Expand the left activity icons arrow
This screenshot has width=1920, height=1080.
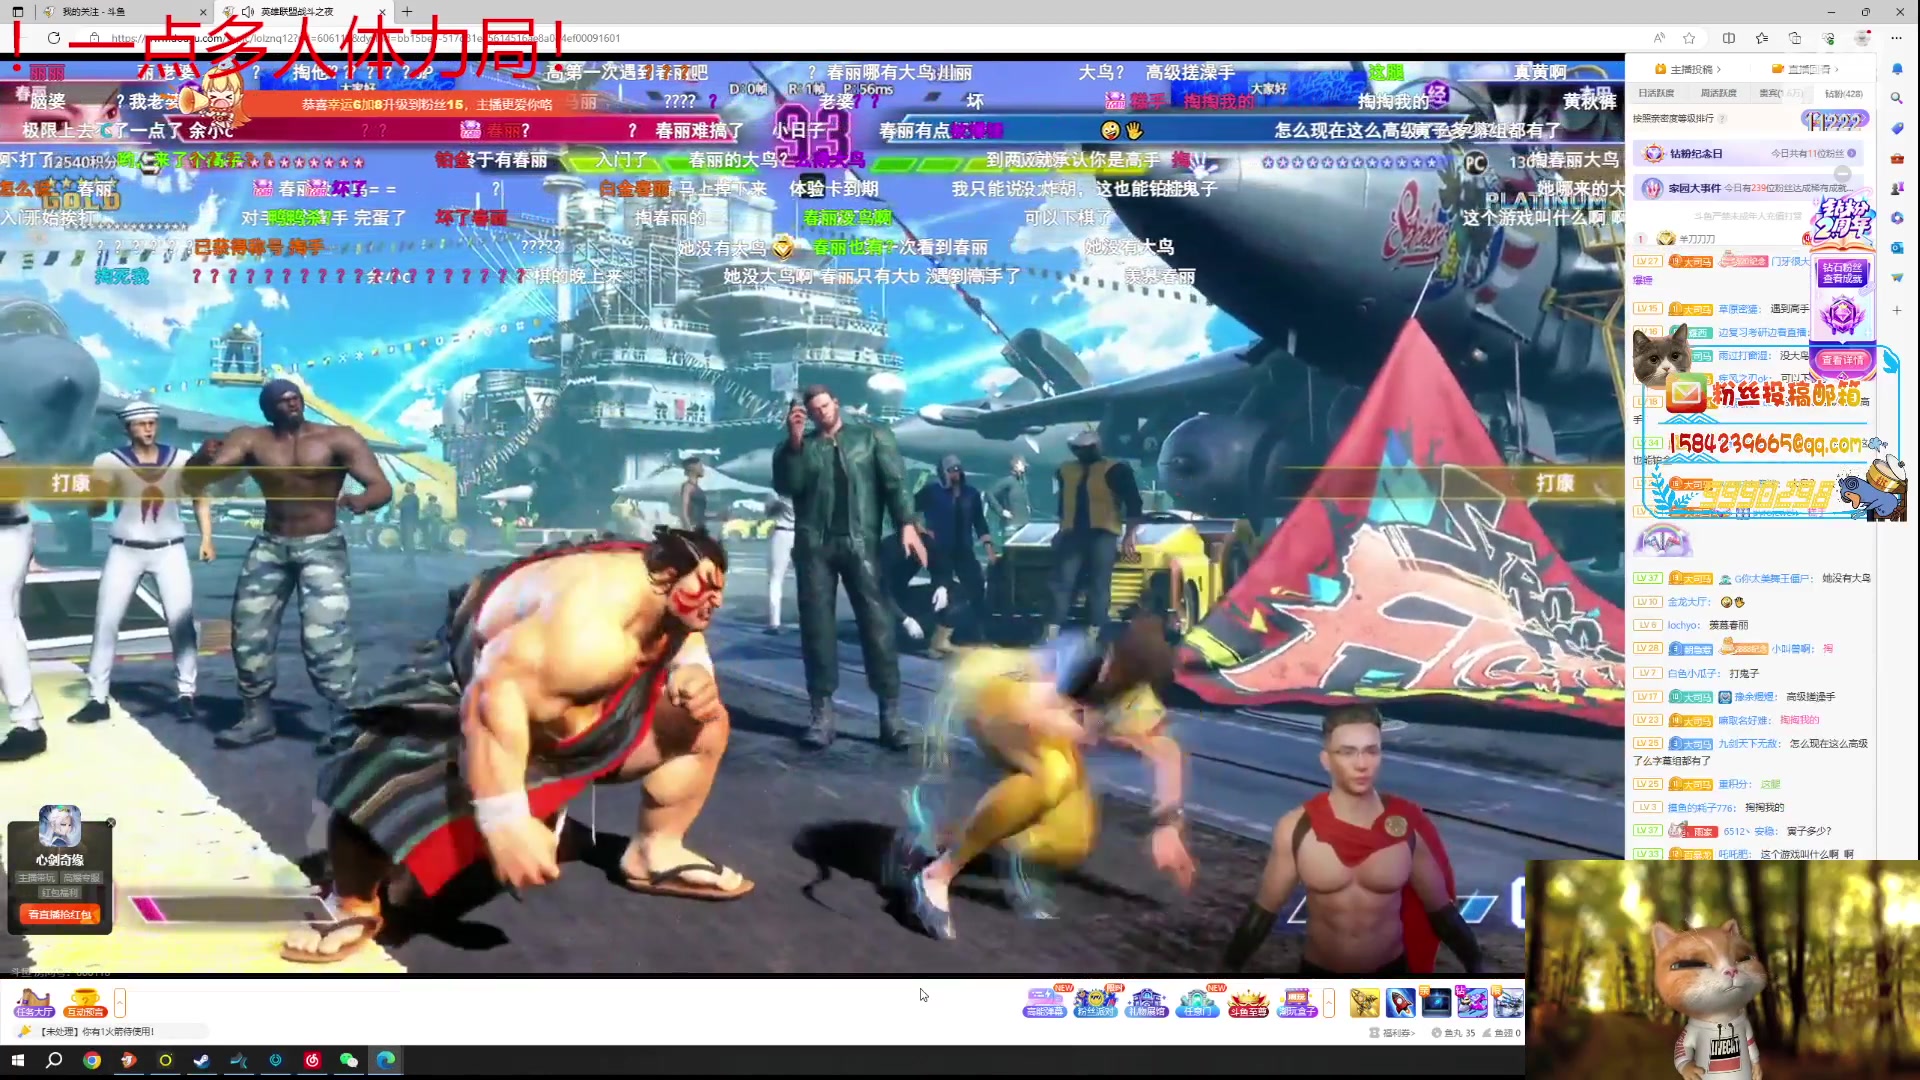(x=120, y=1002)
